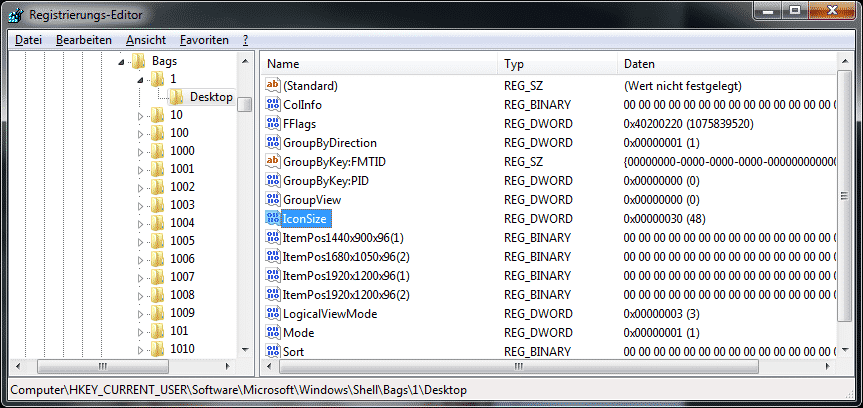863x408 pixels.
Task: Expand the key 1007 tree node
Action: pyautogui.click(x=140, y=278)
